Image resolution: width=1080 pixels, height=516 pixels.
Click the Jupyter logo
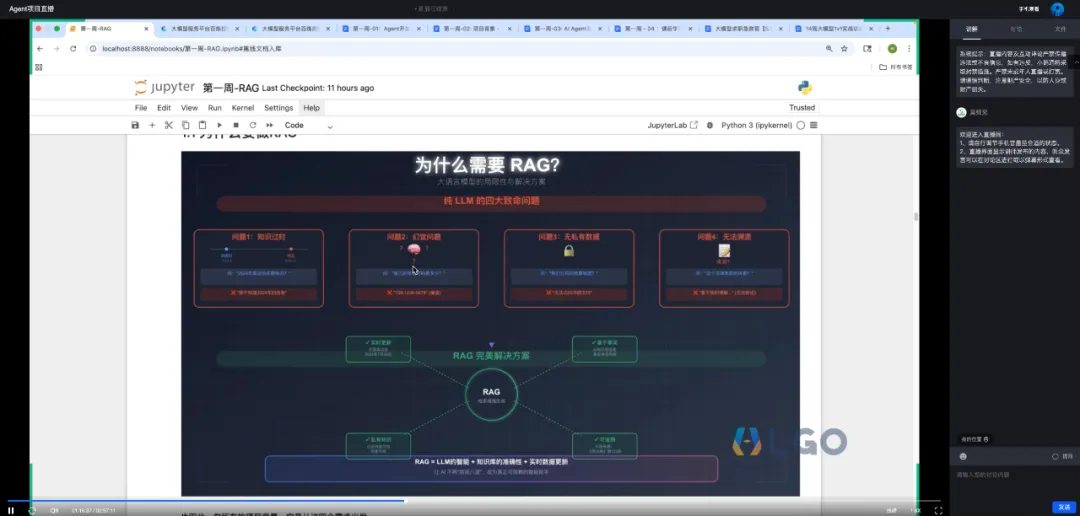(165, 87)
